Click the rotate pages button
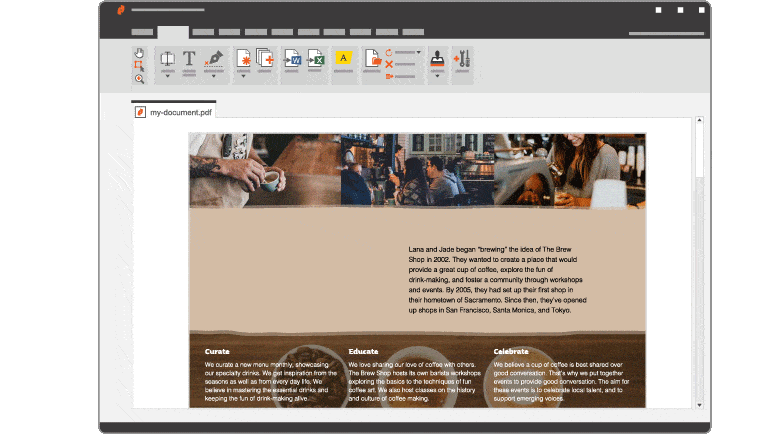Viewport: 762px width, 434px height. 389,52
